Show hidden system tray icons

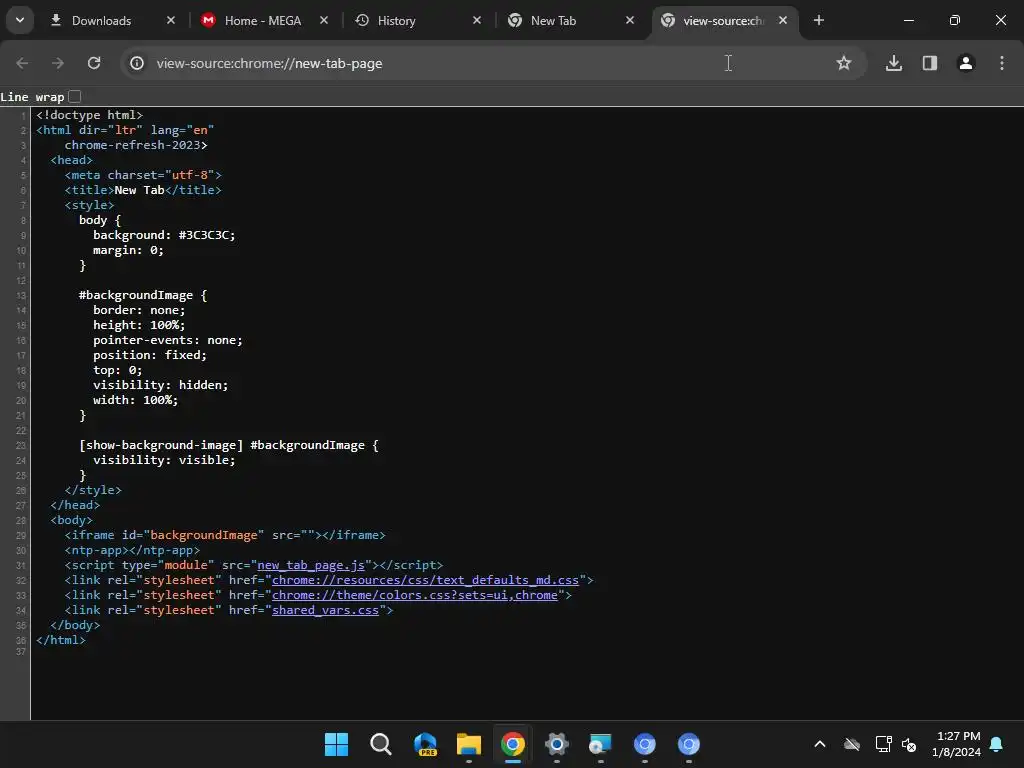820,744
